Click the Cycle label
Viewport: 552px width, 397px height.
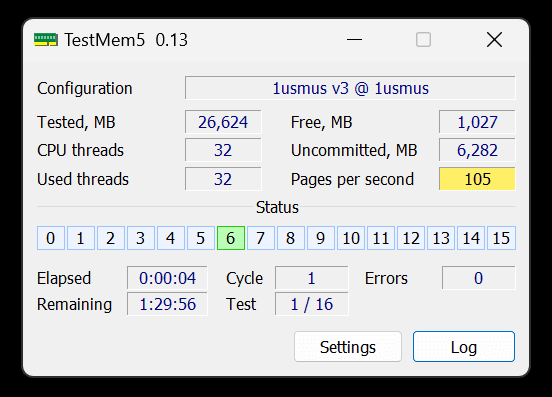tap(244, 278)
